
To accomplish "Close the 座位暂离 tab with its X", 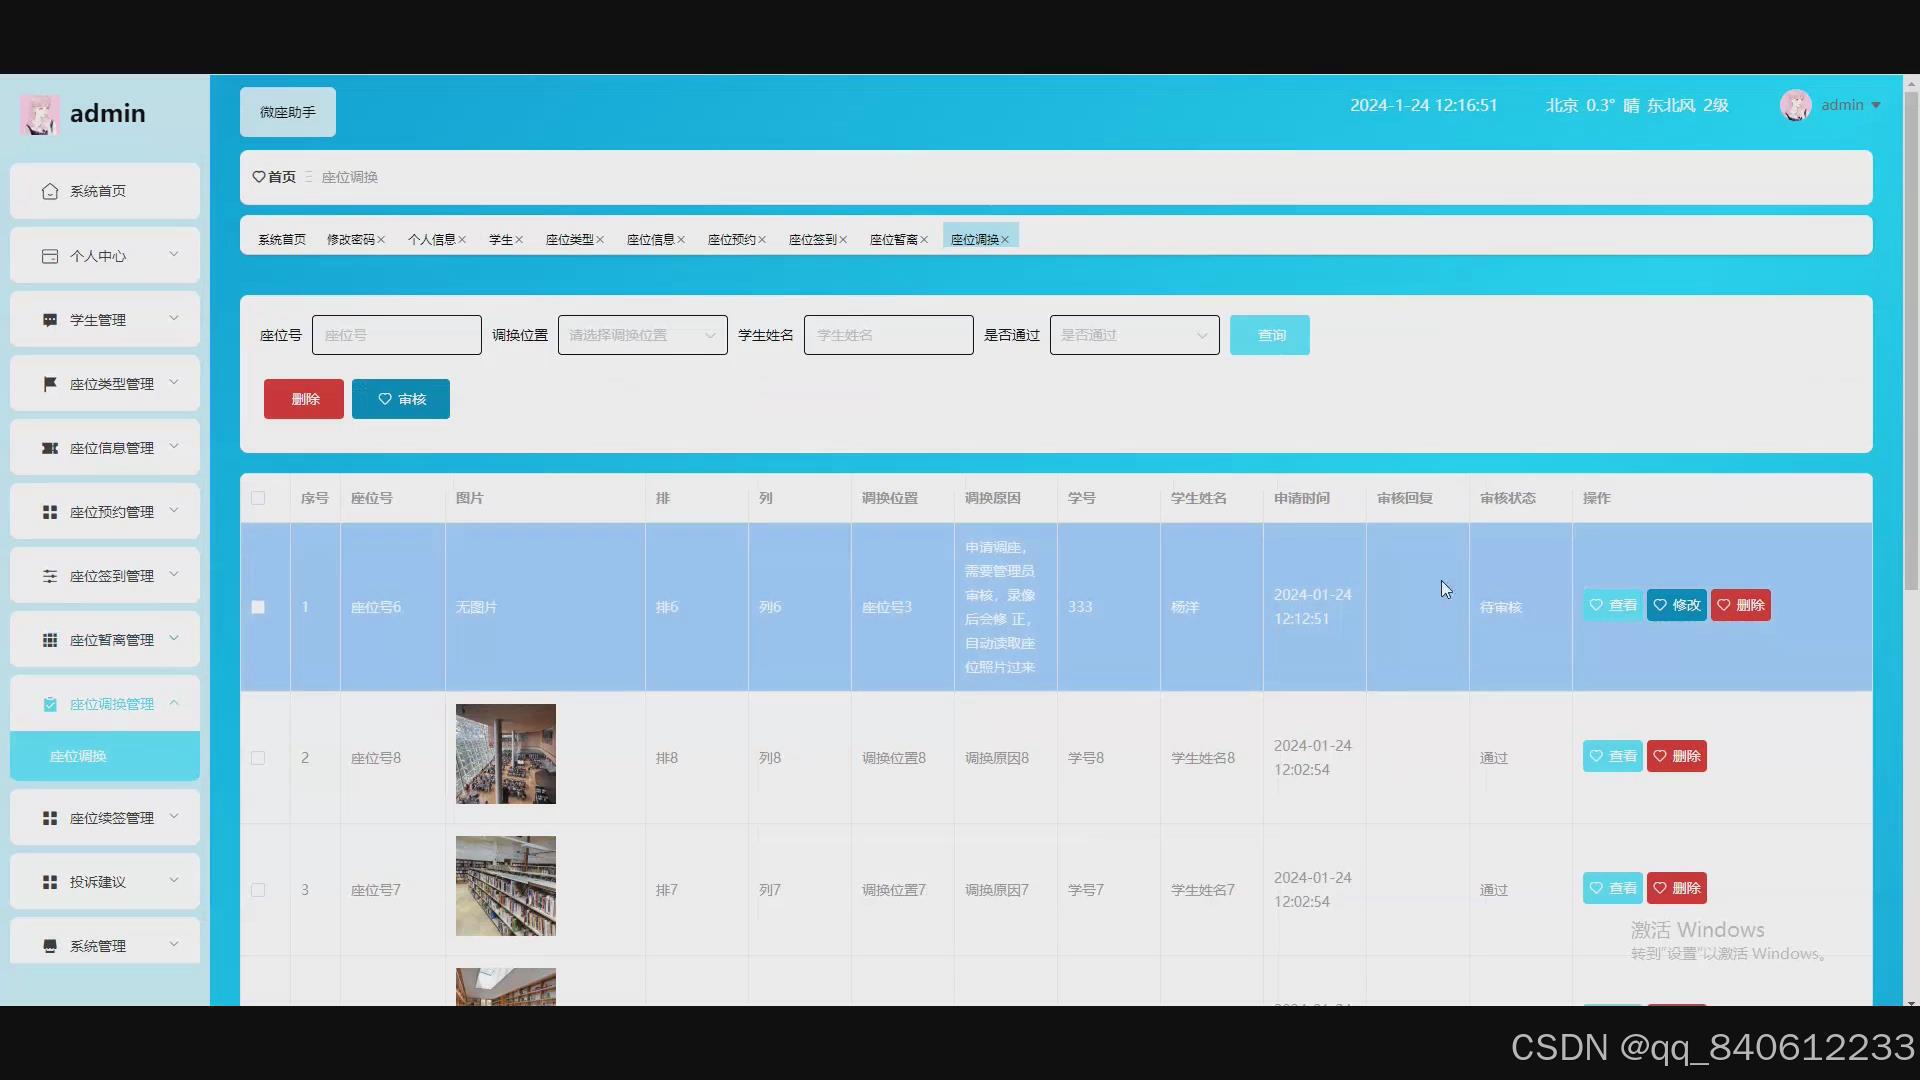I will coord(924,240).
